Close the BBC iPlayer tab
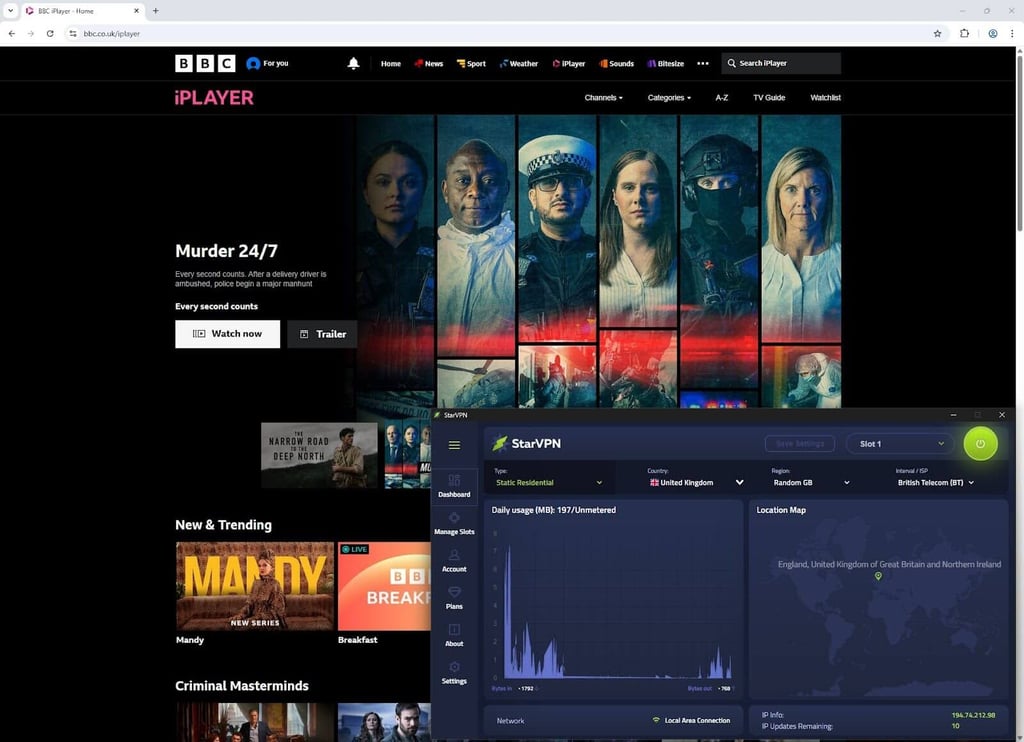 click(136, 10)
